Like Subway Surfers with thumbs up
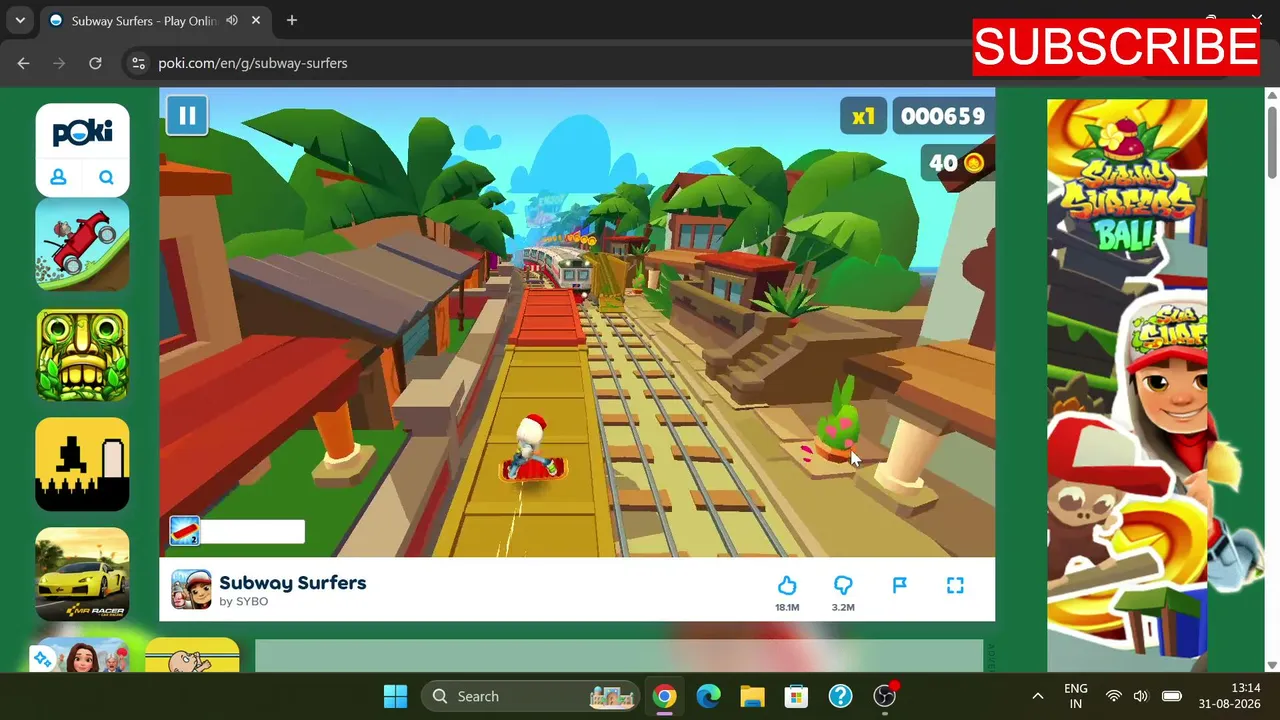1280x720 pixels. [x=787, y=585]
